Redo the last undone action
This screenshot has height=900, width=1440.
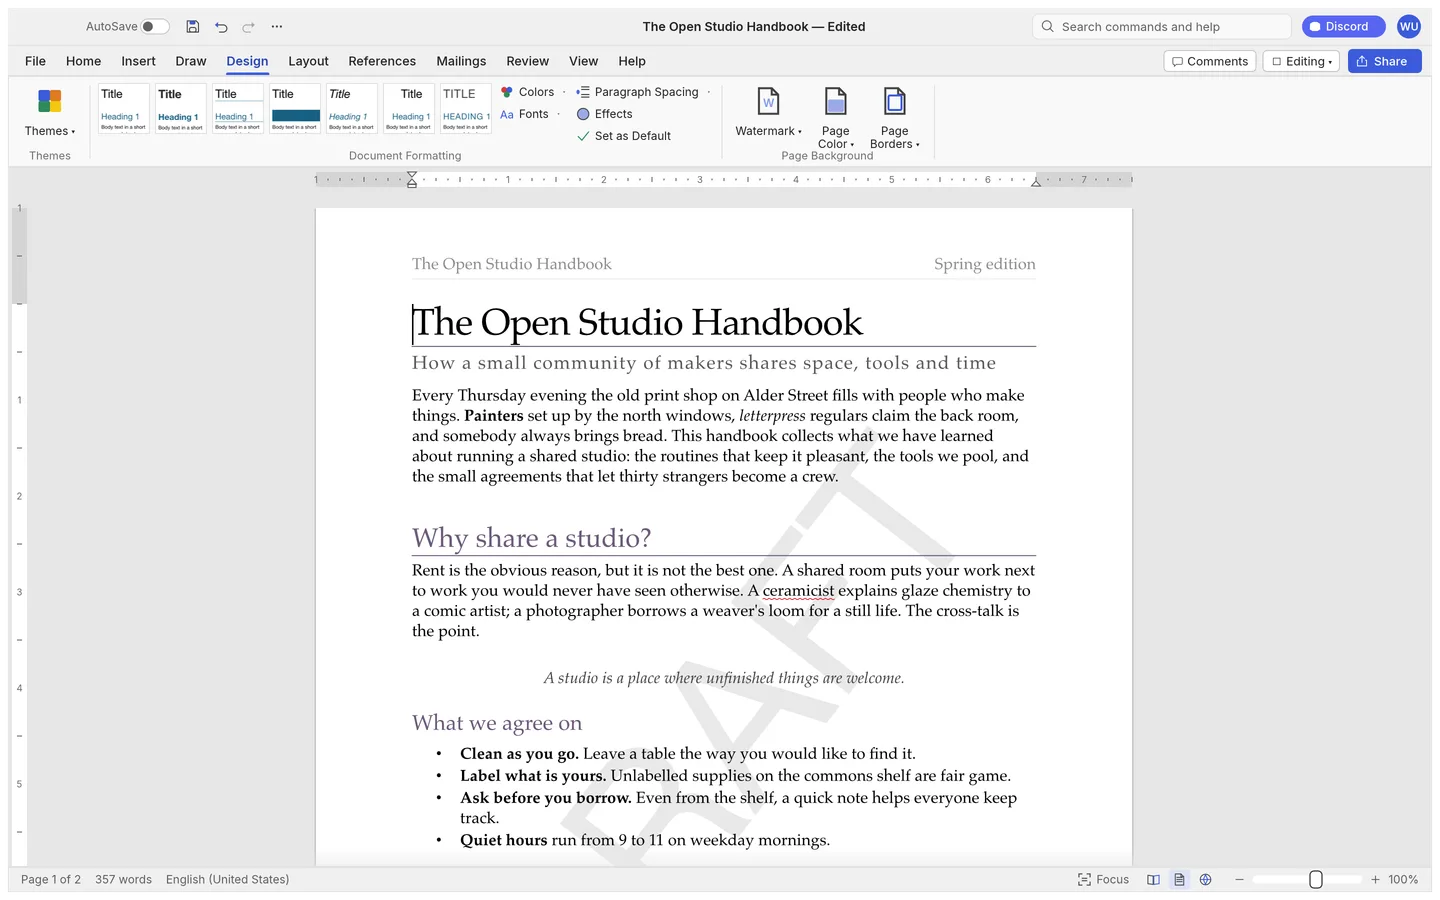point(249,27)
